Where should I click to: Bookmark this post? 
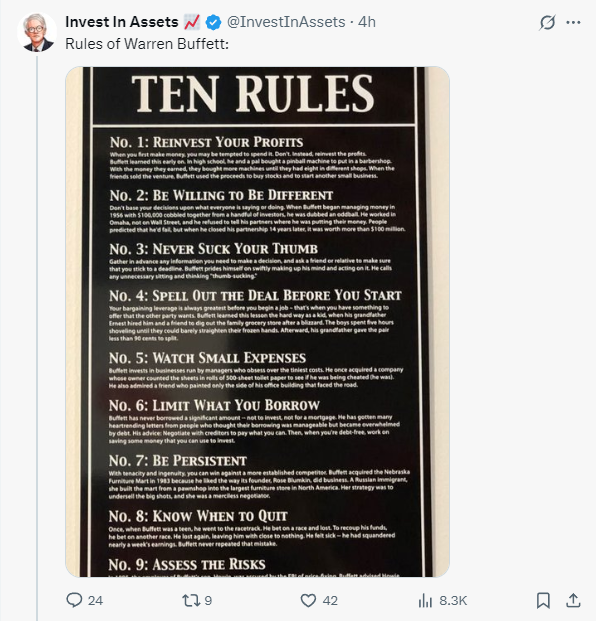pos(543,600)
